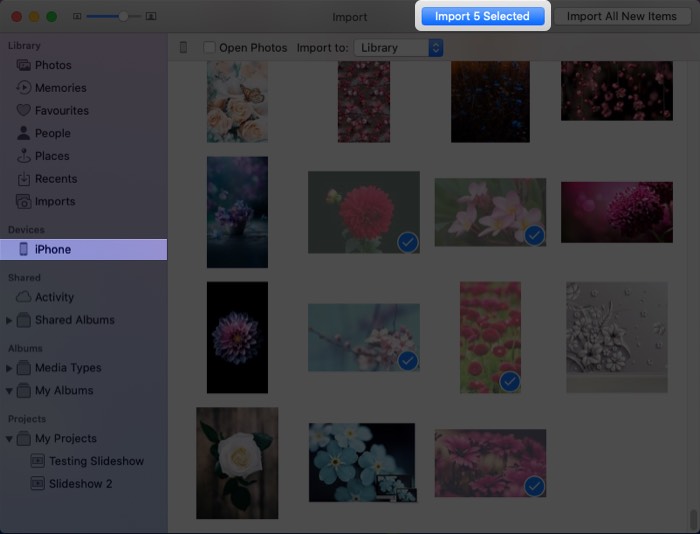Adjust the thumbnail zoom slider
This screenshot has width=700, height=534.
(x=123, y=17)
